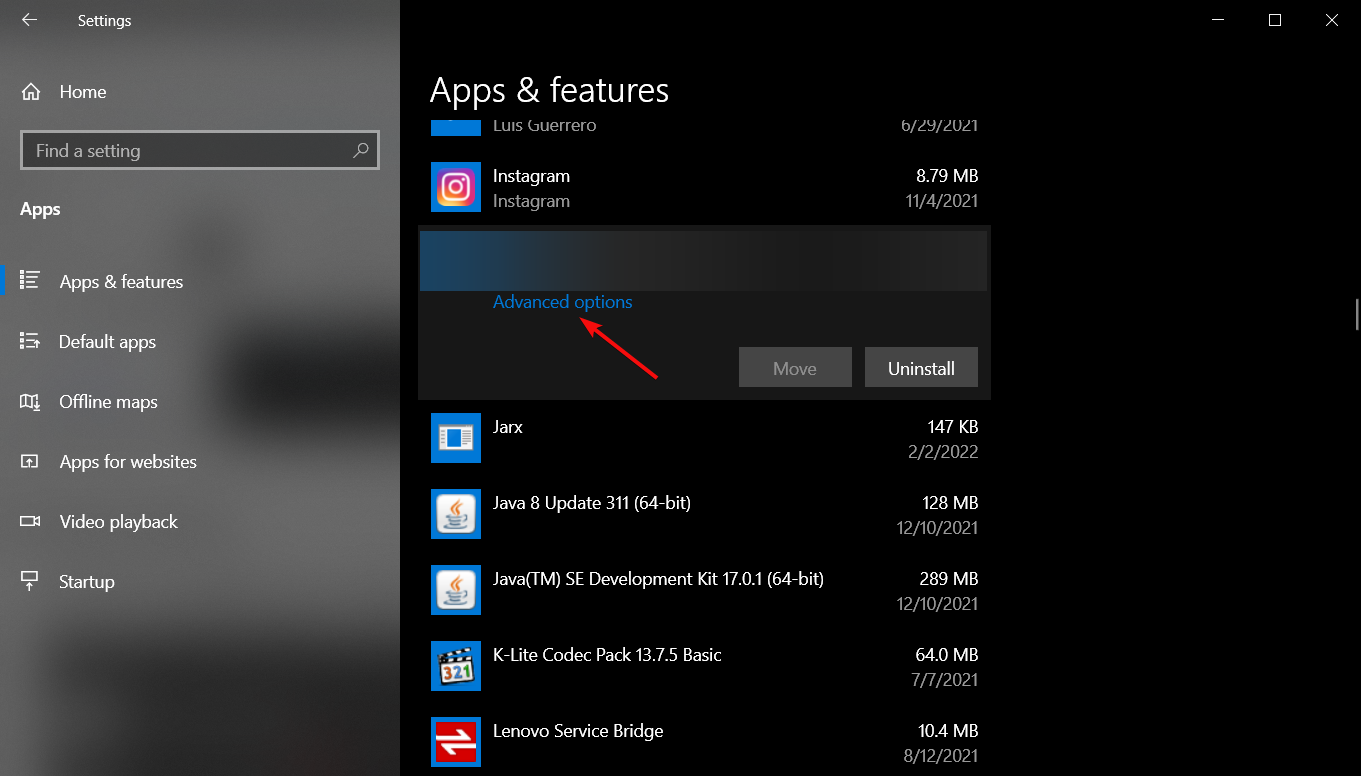Click the search magnifier icon
This screenshot has height=776, width=1361.
[x=361, y=151]
